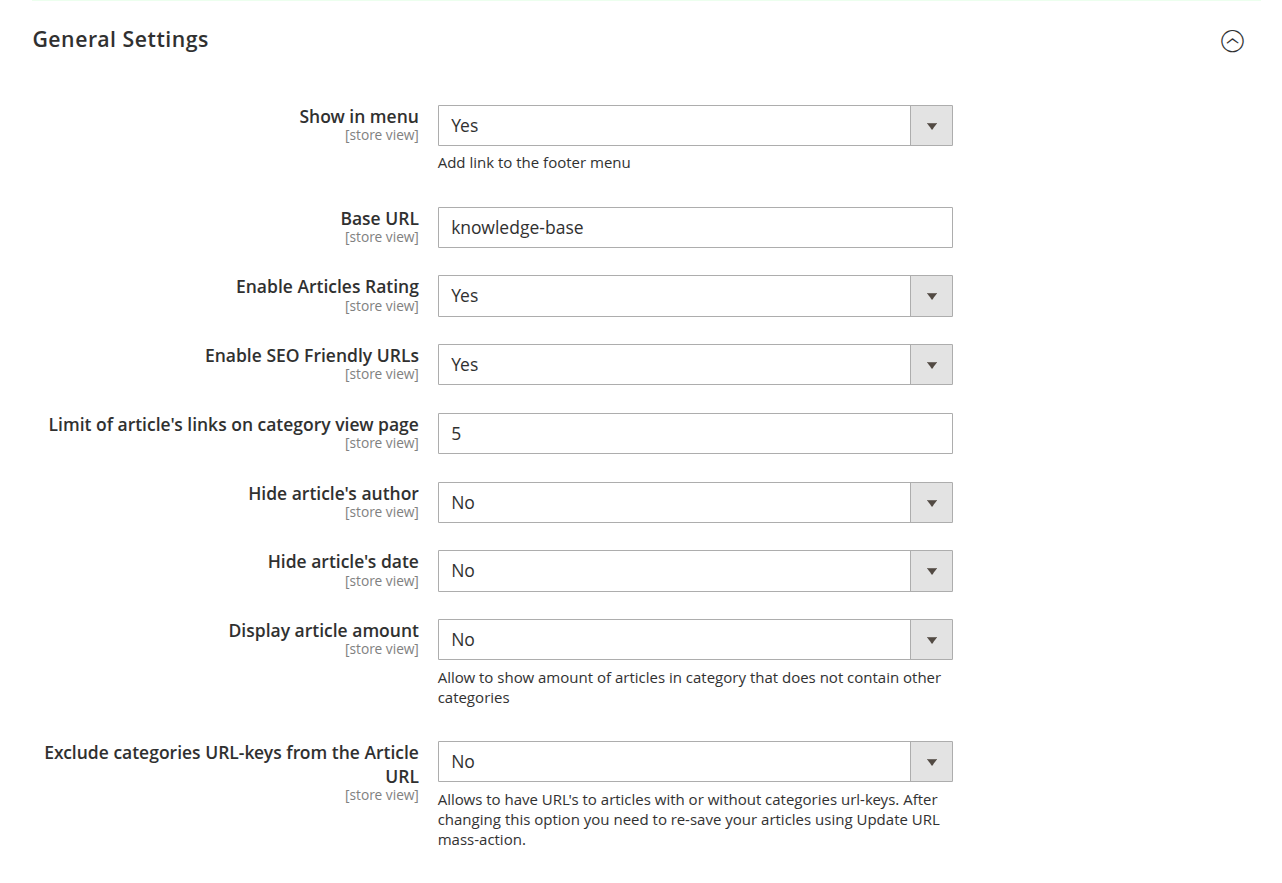This screenshot has width=1282, height=883.
Task: Click the knowledge-base text field
Action: tap(694, 227)
